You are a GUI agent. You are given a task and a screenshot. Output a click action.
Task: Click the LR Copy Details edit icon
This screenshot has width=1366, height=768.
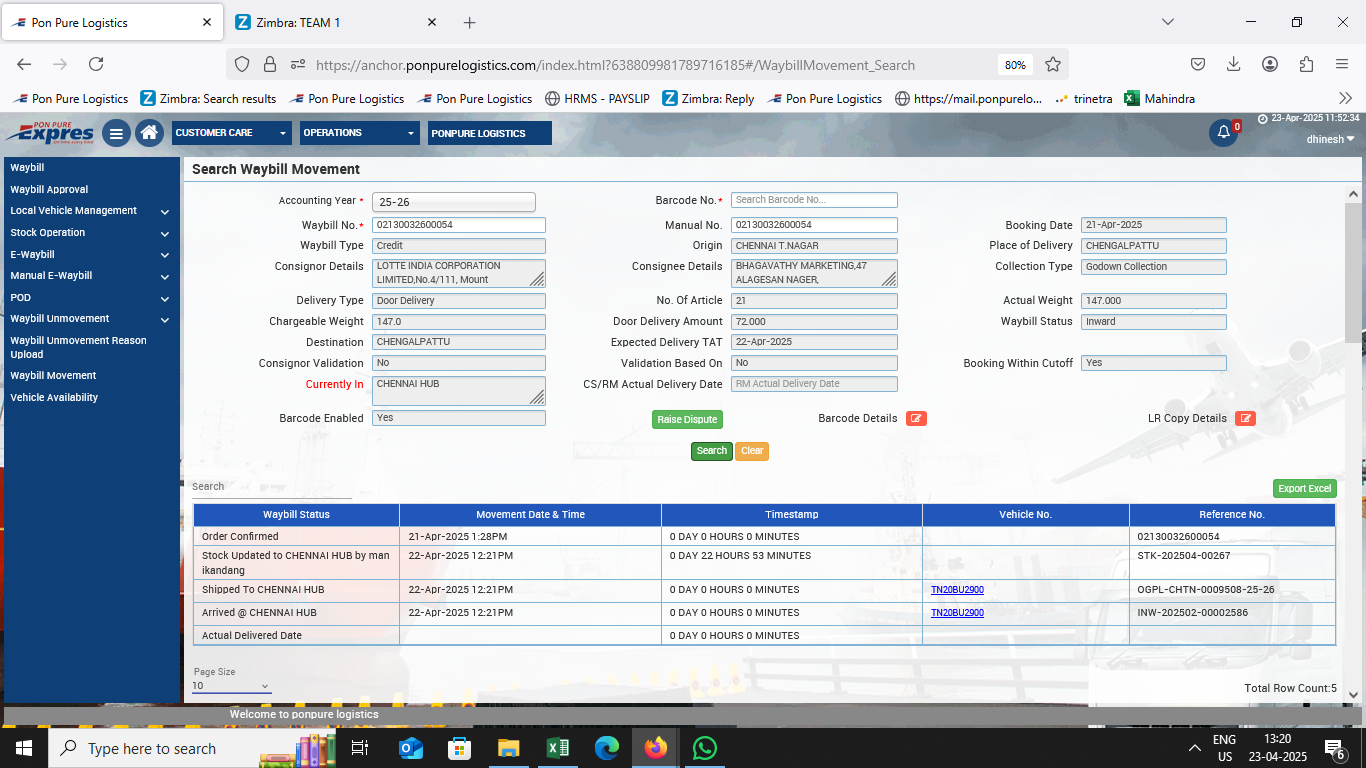(x=1245, y=418)
